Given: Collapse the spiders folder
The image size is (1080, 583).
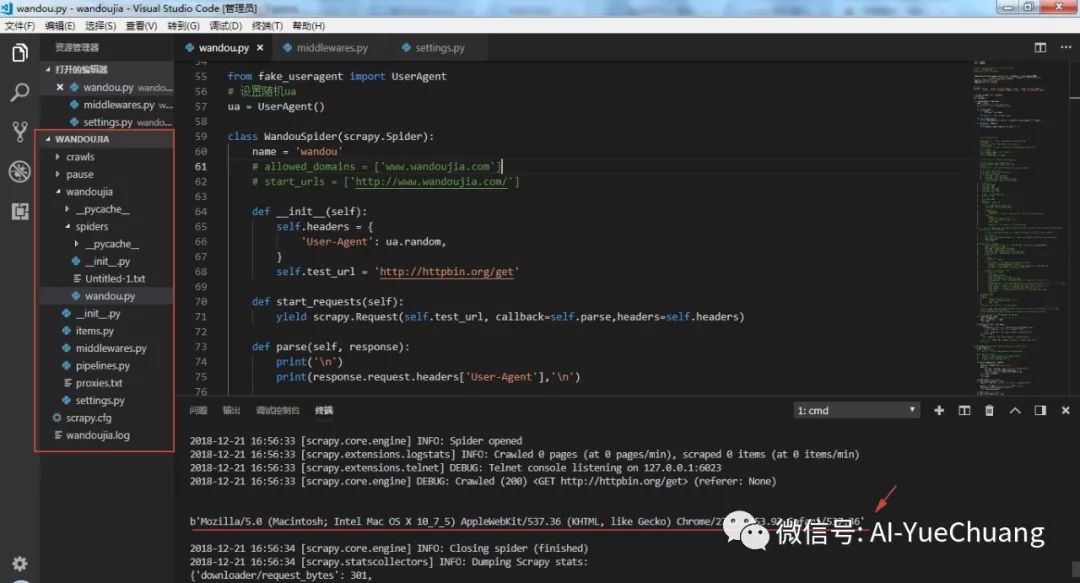Looking at the screenshot, I should [107, 226].
